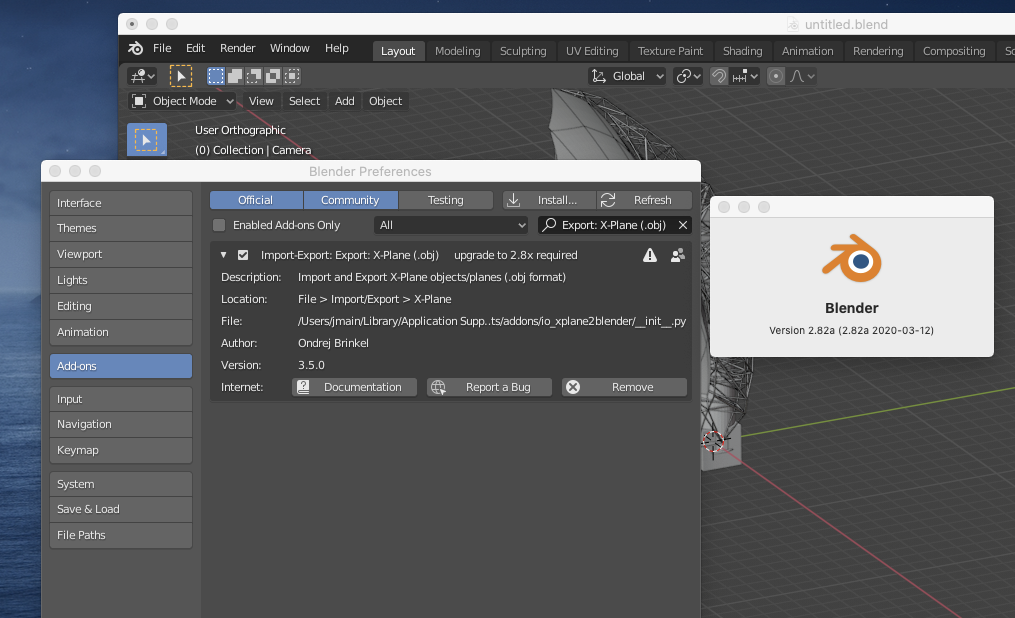Switch to the Sculpting workspace tab
Viewport: 1015px width, 618px height.
[523, 51]
